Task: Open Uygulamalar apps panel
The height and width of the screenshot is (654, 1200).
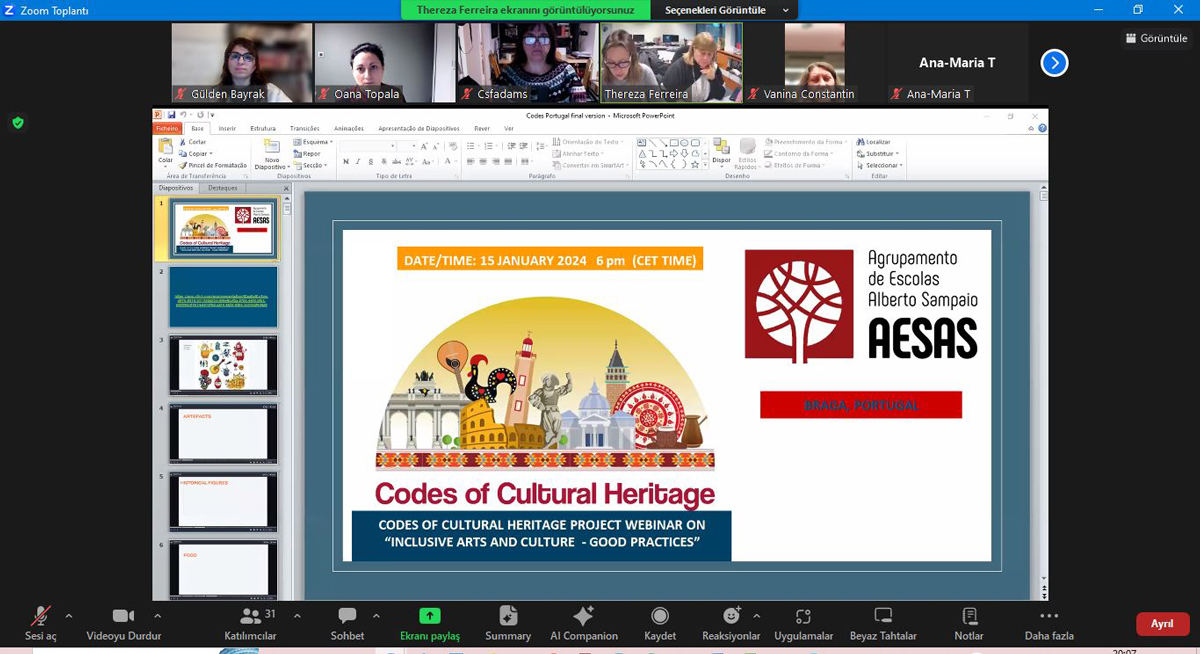Action: pyautogui.click(x=803, y=623)
